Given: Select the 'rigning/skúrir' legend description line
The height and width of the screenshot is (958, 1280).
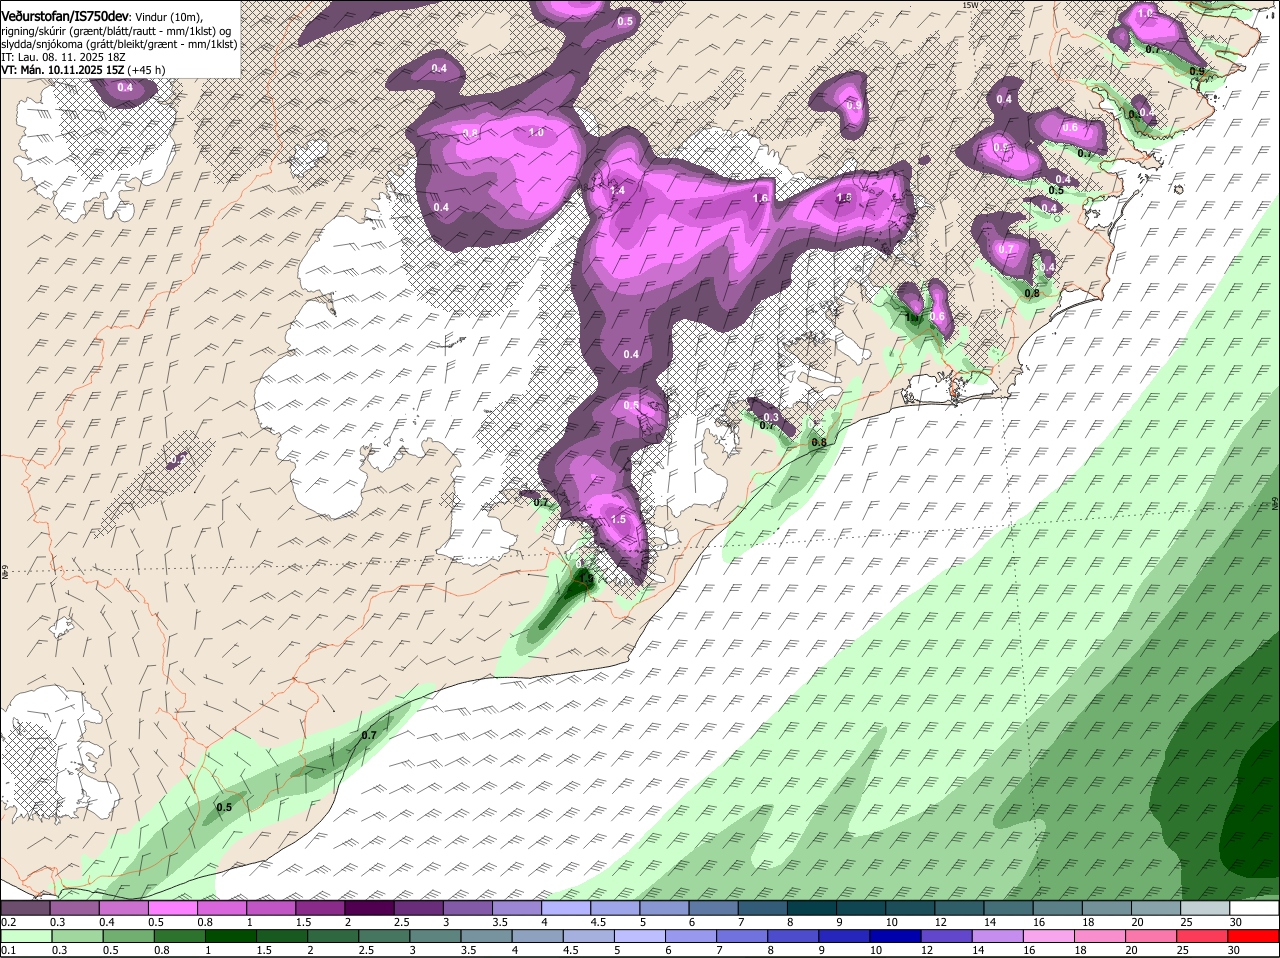Looking at the screenshot, I should pos(116,31).
